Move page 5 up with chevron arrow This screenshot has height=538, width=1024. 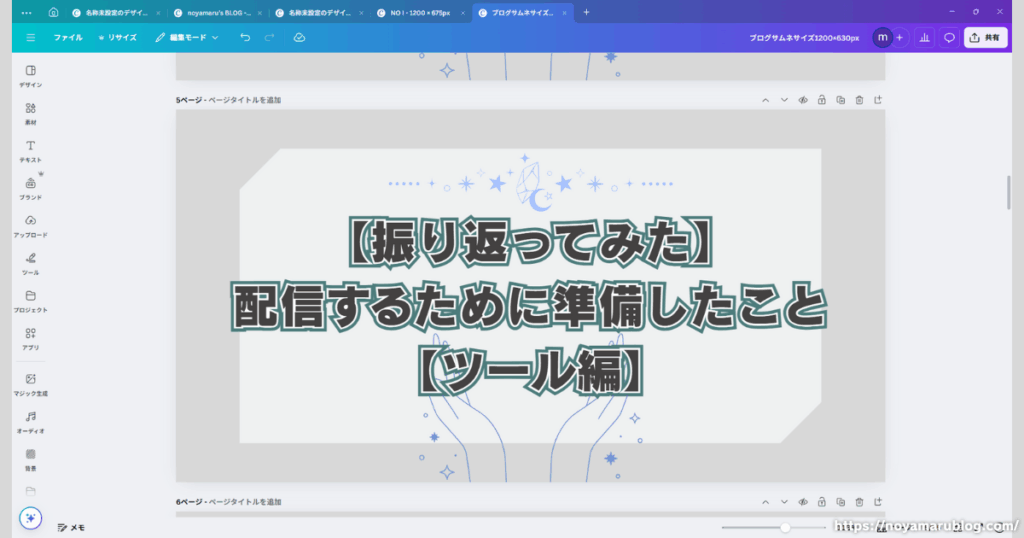tap(765, 100)
